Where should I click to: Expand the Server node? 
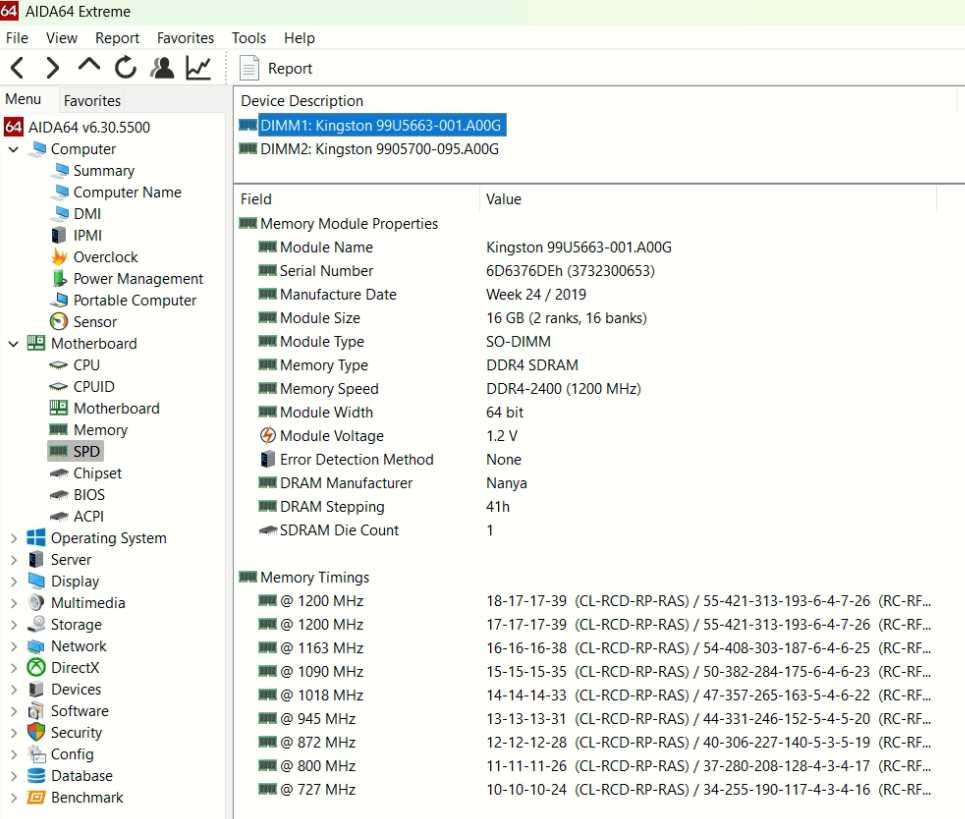click(x=14, y=559)
